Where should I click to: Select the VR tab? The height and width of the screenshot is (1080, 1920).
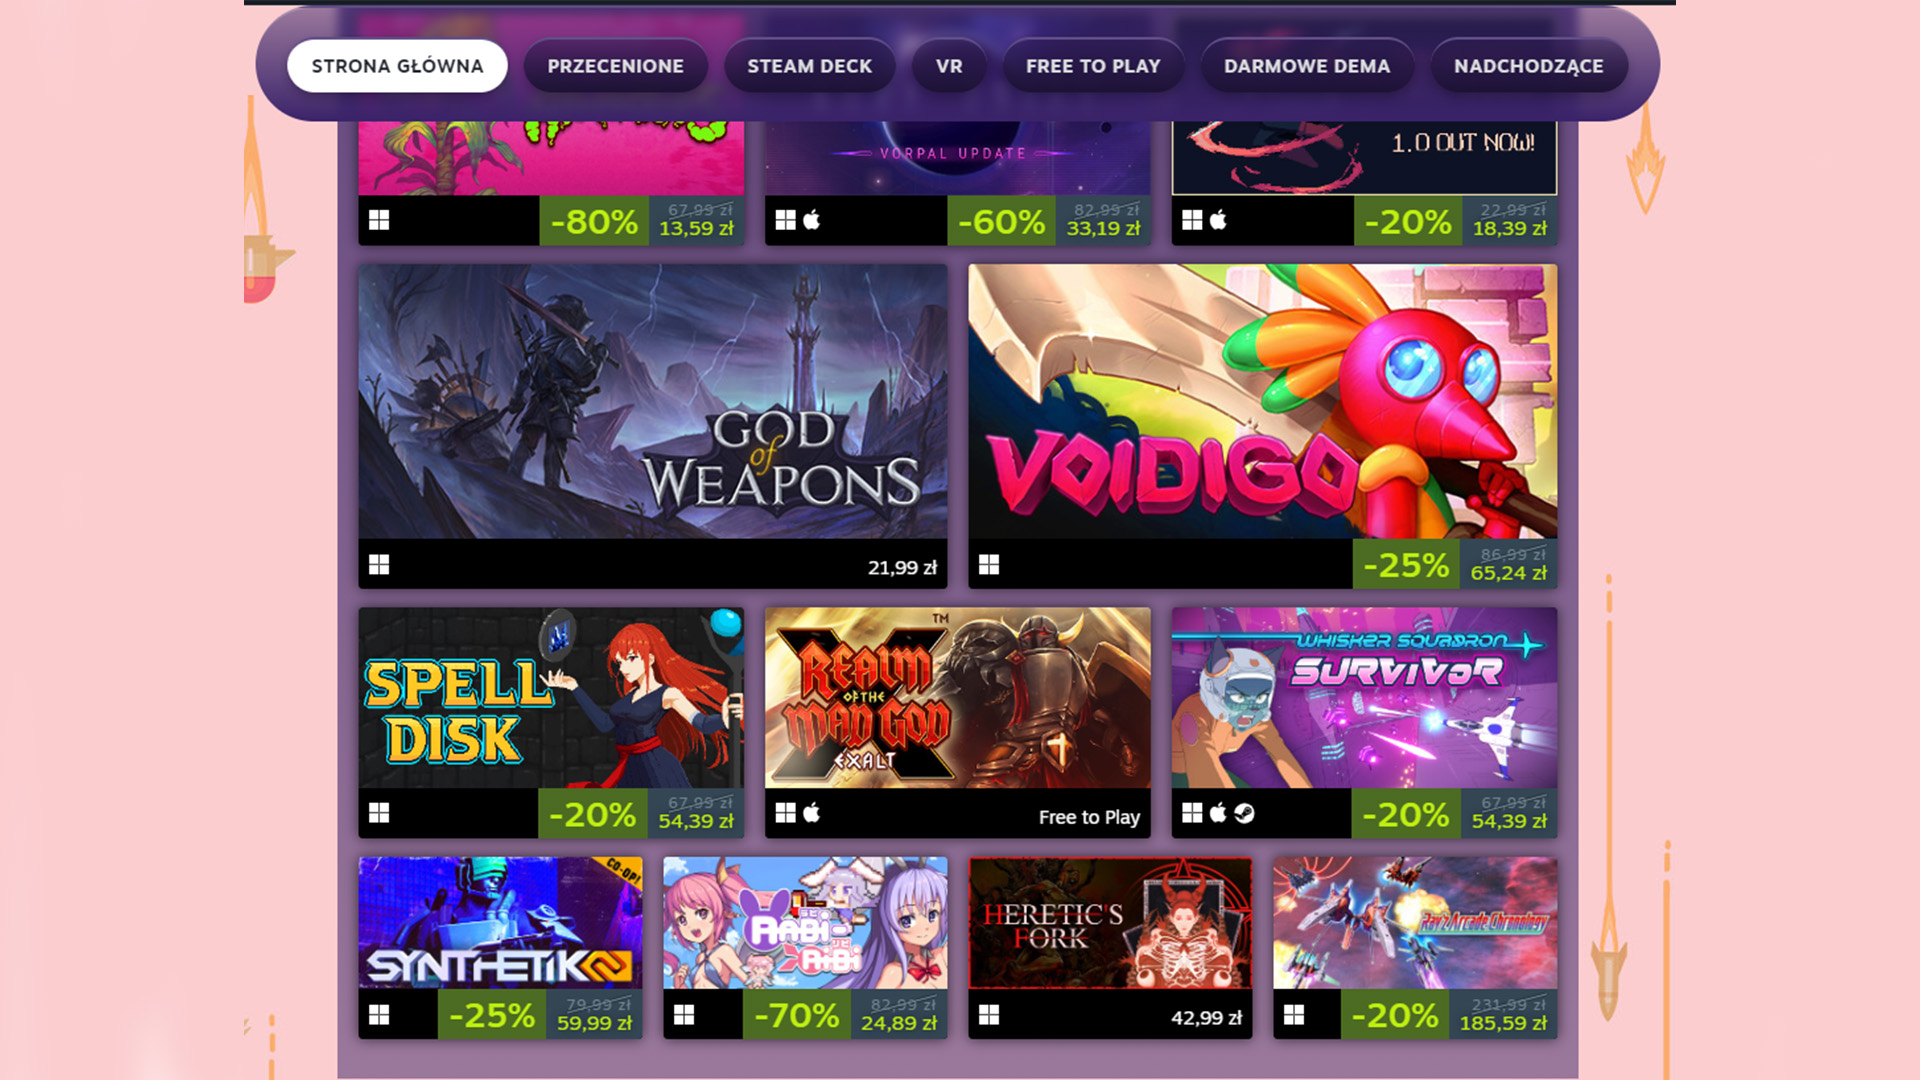click(x=949, y=66)
